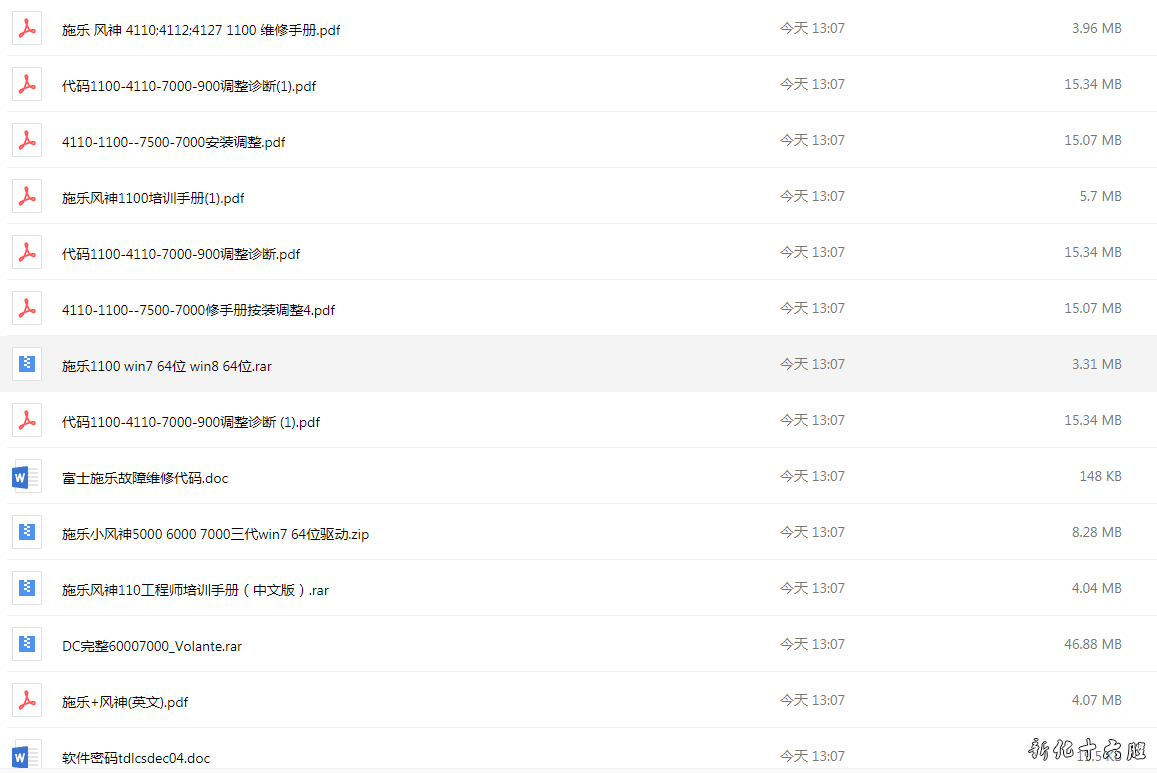The image size is (1157, 773).
Task: Click 46.88 MB size of Volante.rar
Action: pyautogui.click(x=1093, y=644)
